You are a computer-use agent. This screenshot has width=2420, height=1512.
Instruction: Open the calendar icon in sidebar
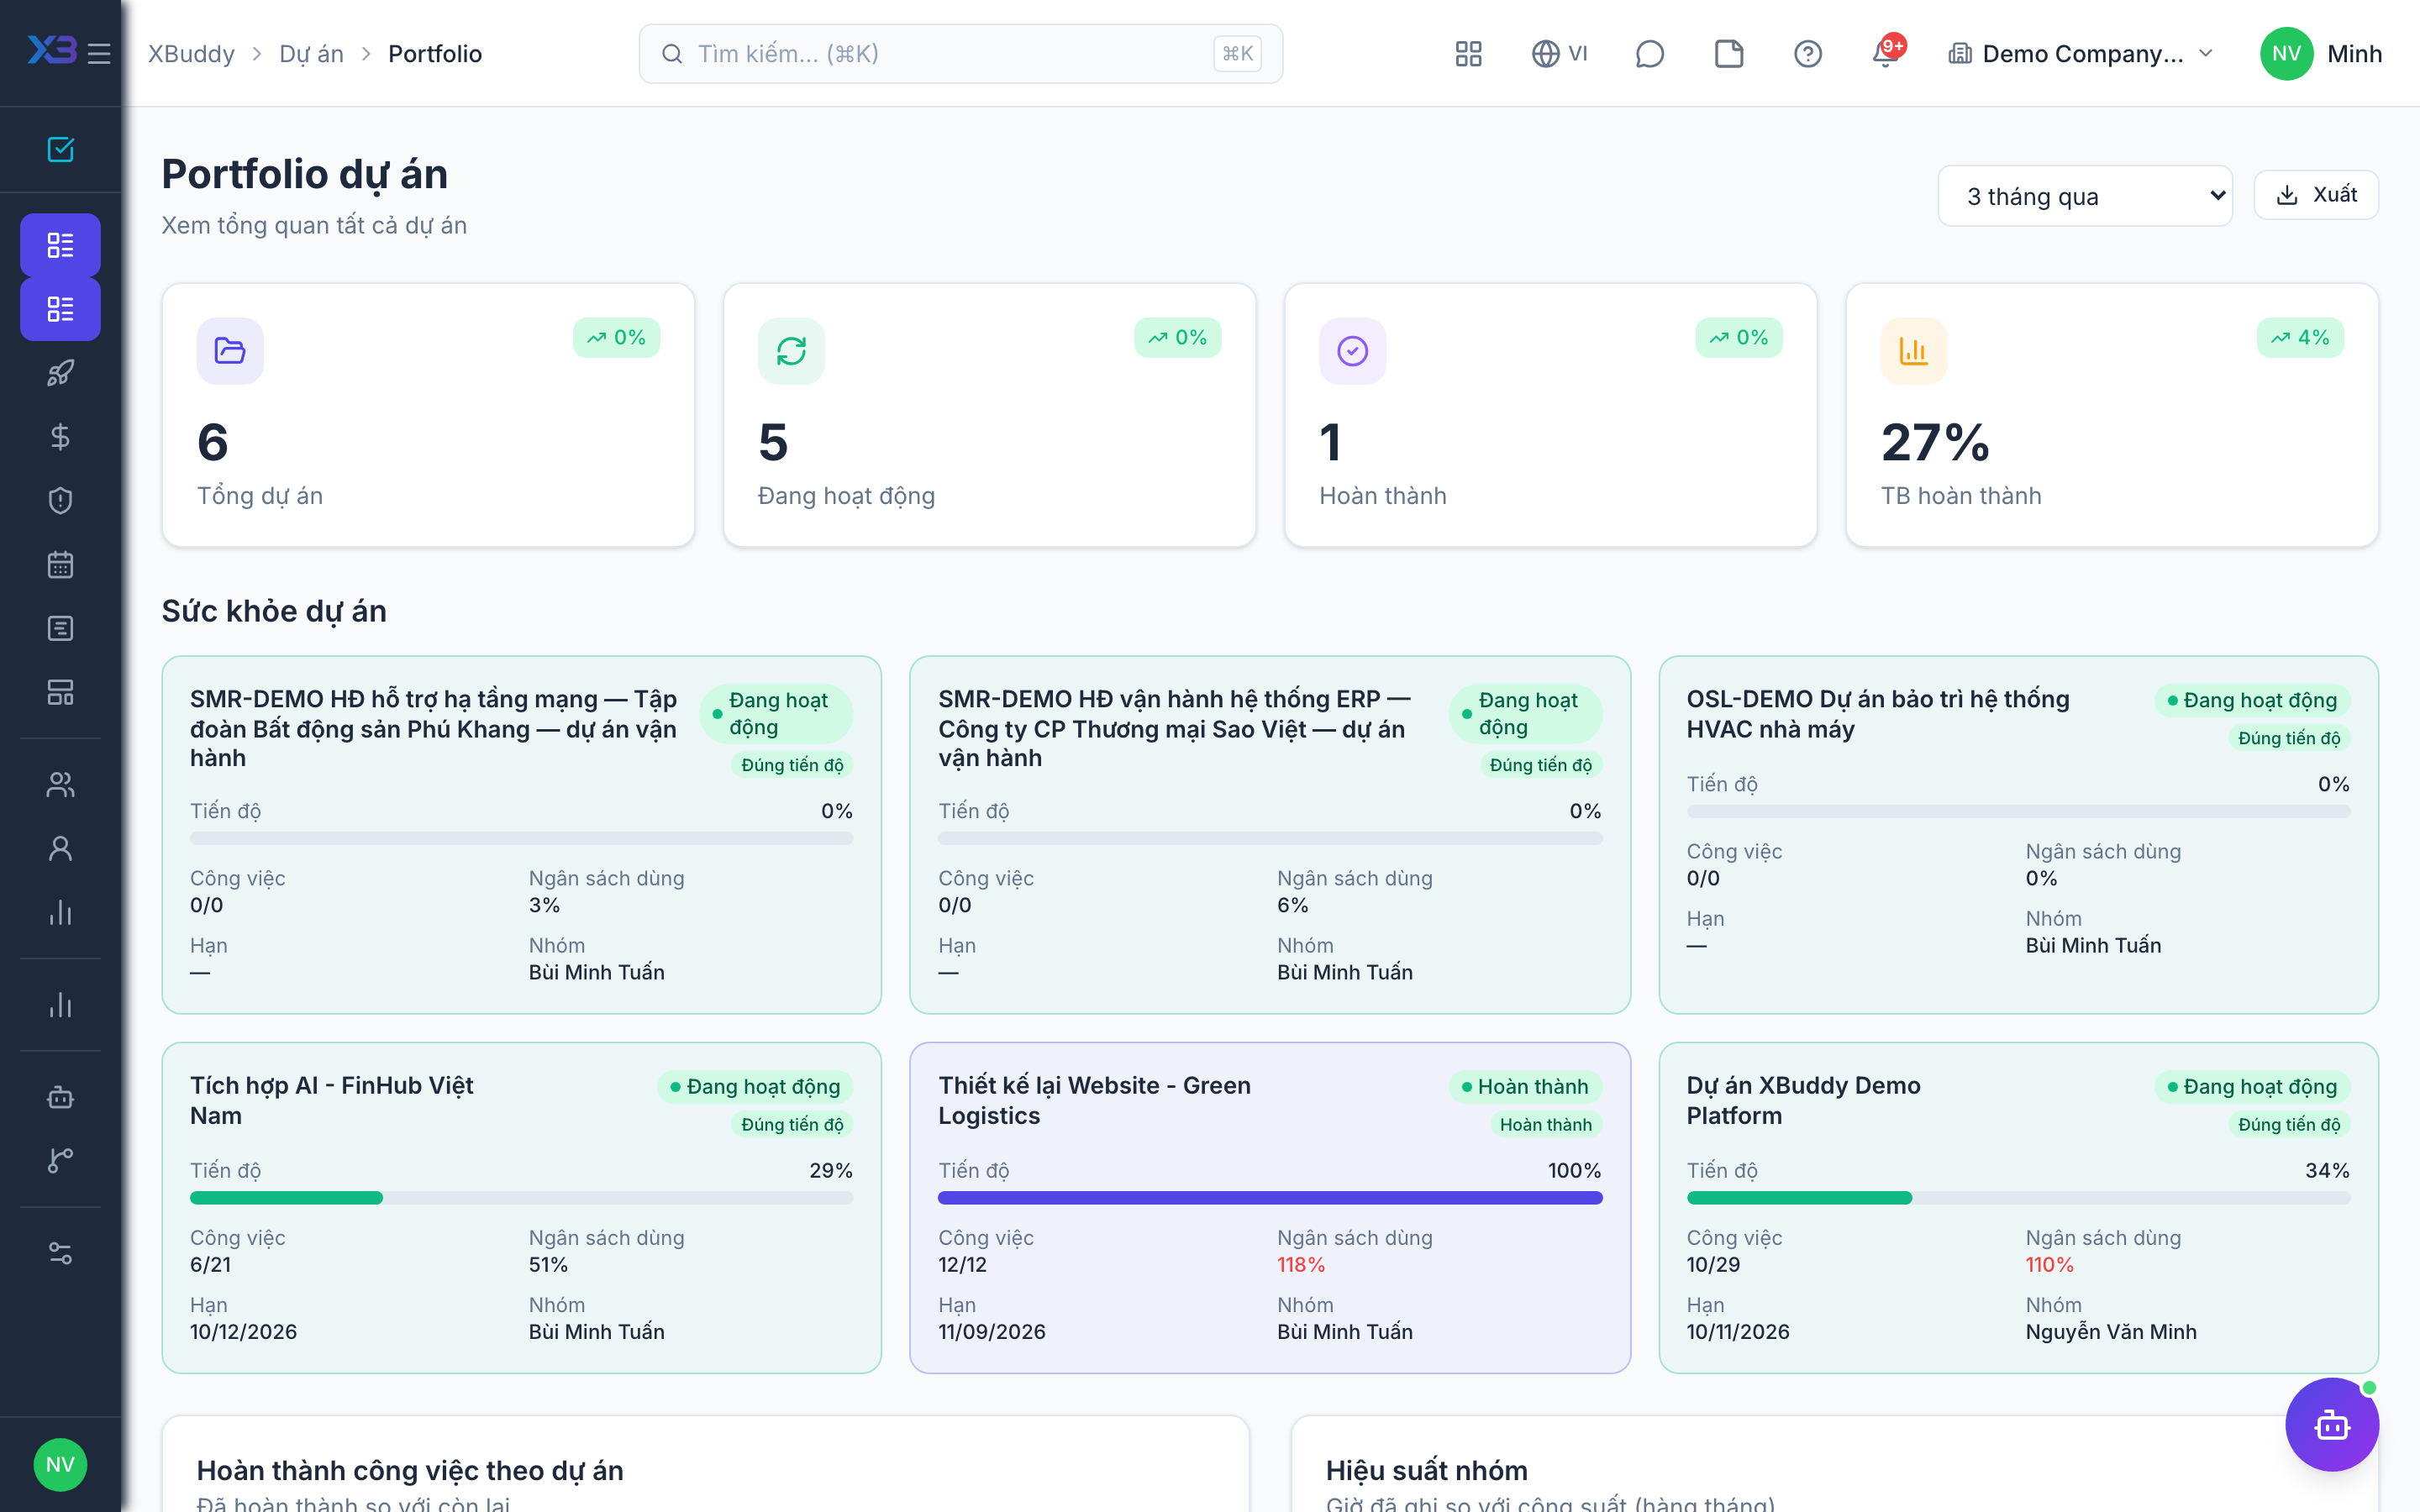point(60,565)
